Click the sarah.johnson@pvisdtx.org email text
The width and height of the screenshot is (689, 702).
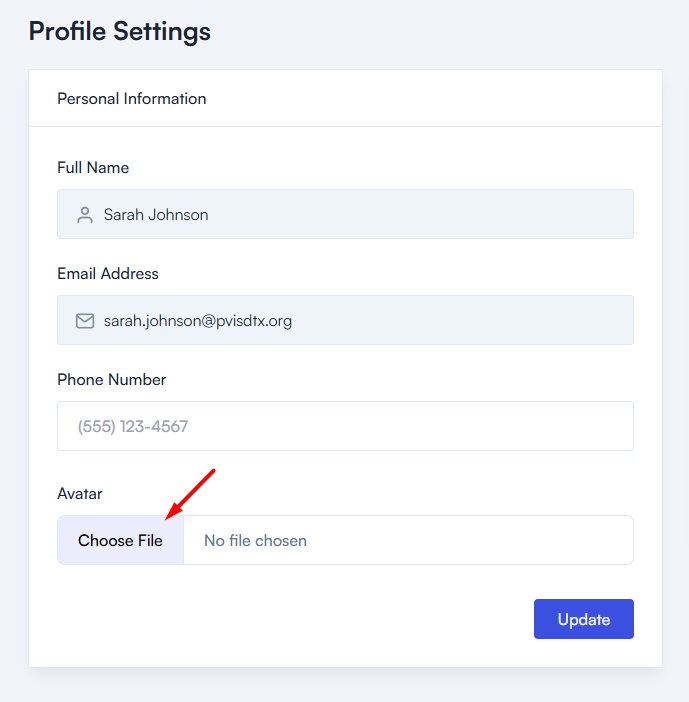click(198, 321)
